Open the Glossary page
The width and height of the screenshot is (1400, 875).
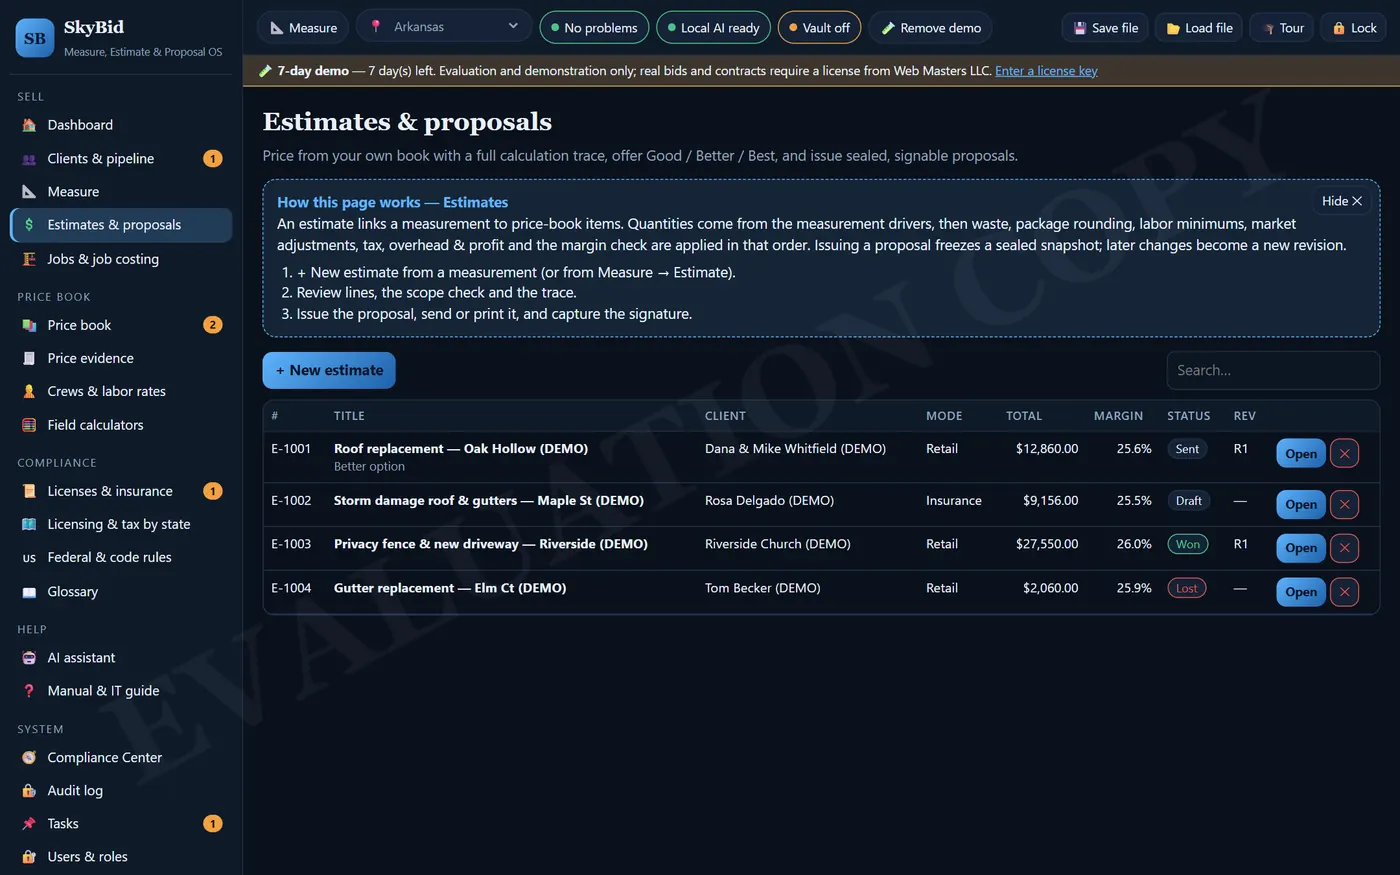(x=121, y=591)
